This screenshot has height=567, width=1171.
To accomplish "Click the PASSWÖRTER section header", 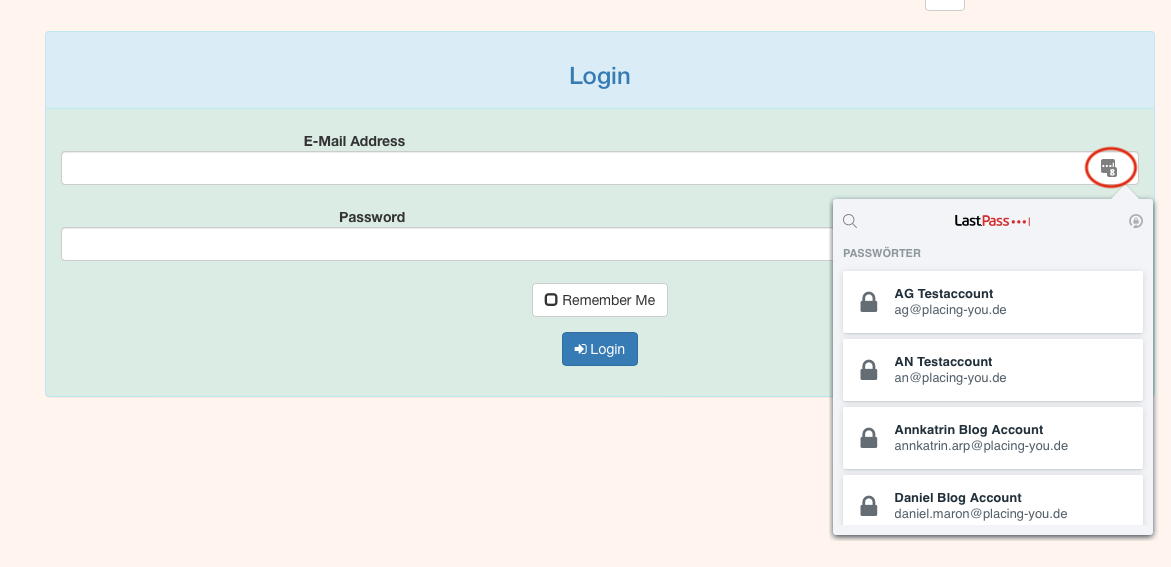I will point(881,254).
